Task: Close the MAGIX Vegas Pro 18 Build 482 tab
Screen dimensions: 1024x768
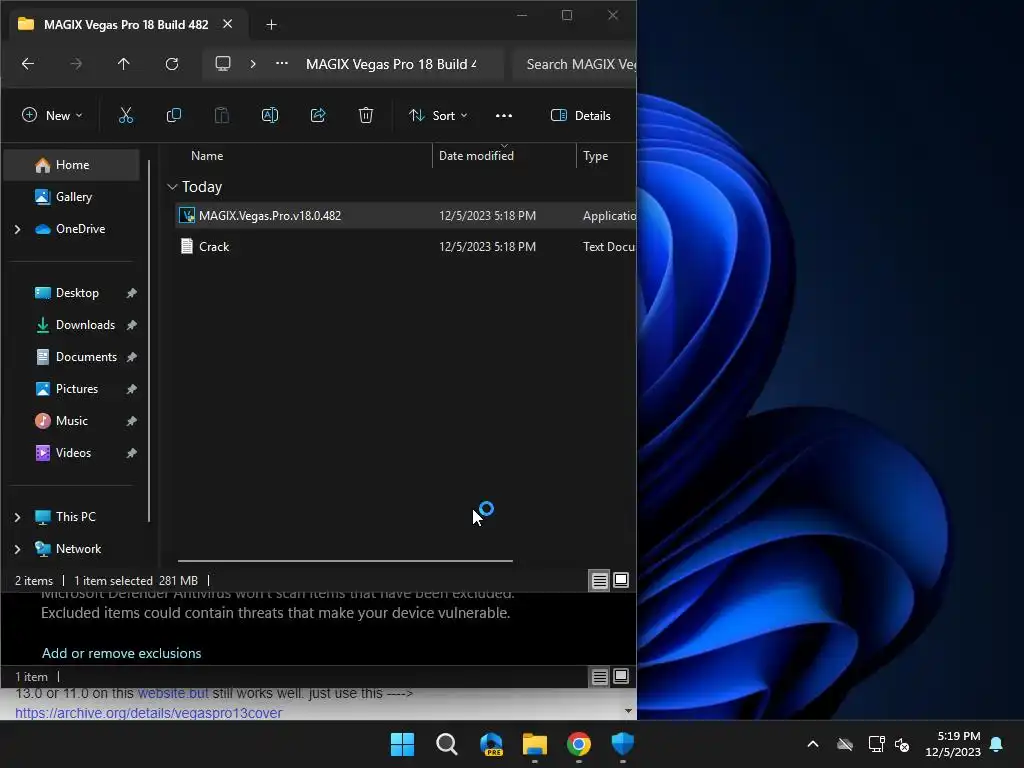Action: click(227, 24)
